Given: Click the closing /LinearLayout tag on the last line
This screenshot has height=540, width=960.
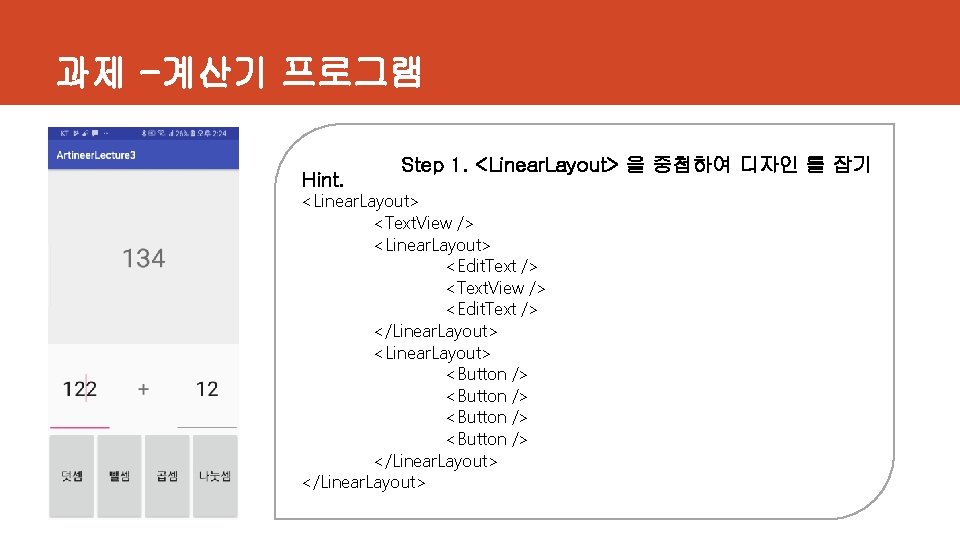Looking at the screenshot, I should click(x=364, y=482).
